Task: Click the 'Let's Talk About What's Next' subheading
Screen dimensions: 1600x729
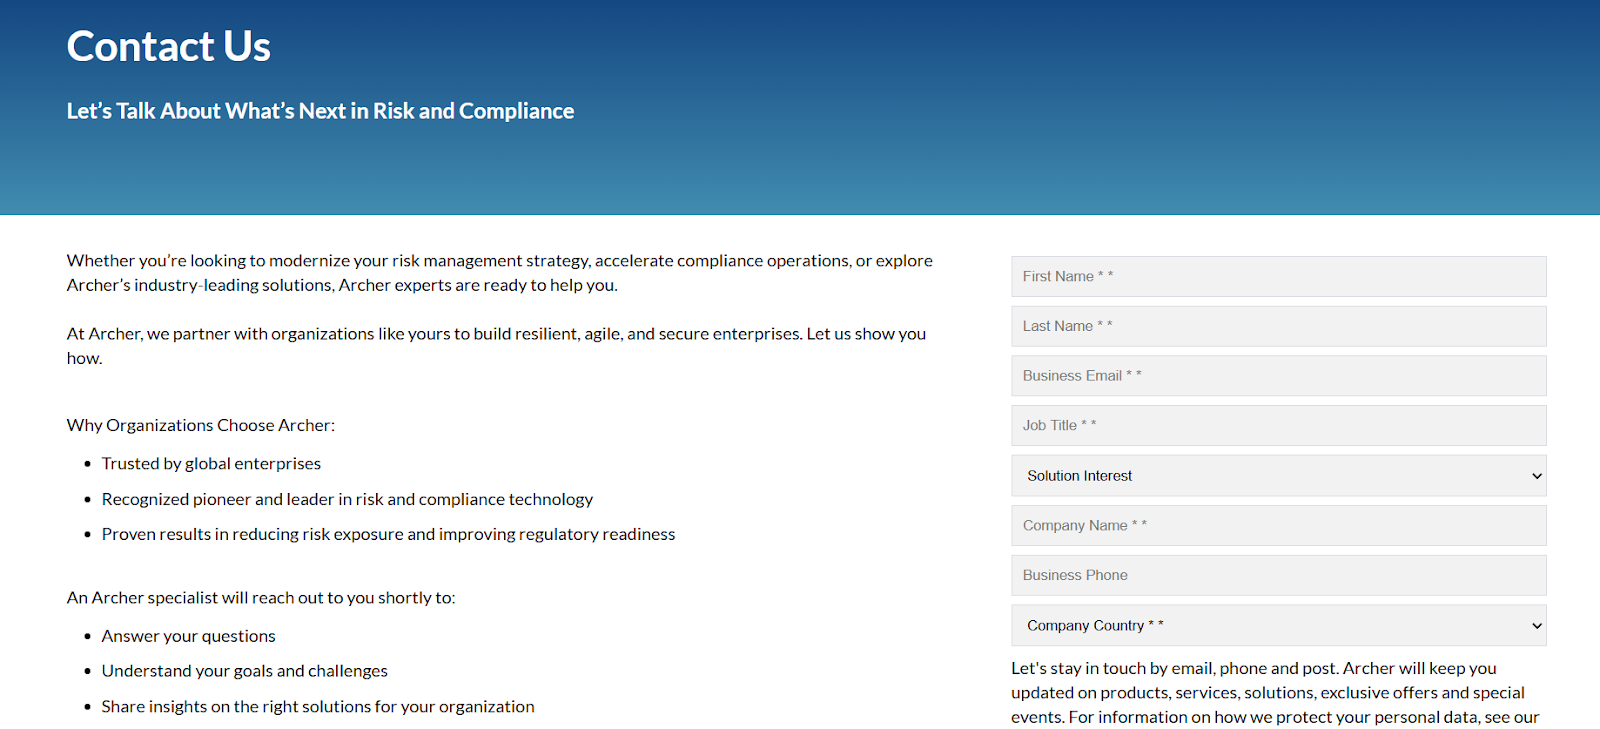Action: pos(320,111)
